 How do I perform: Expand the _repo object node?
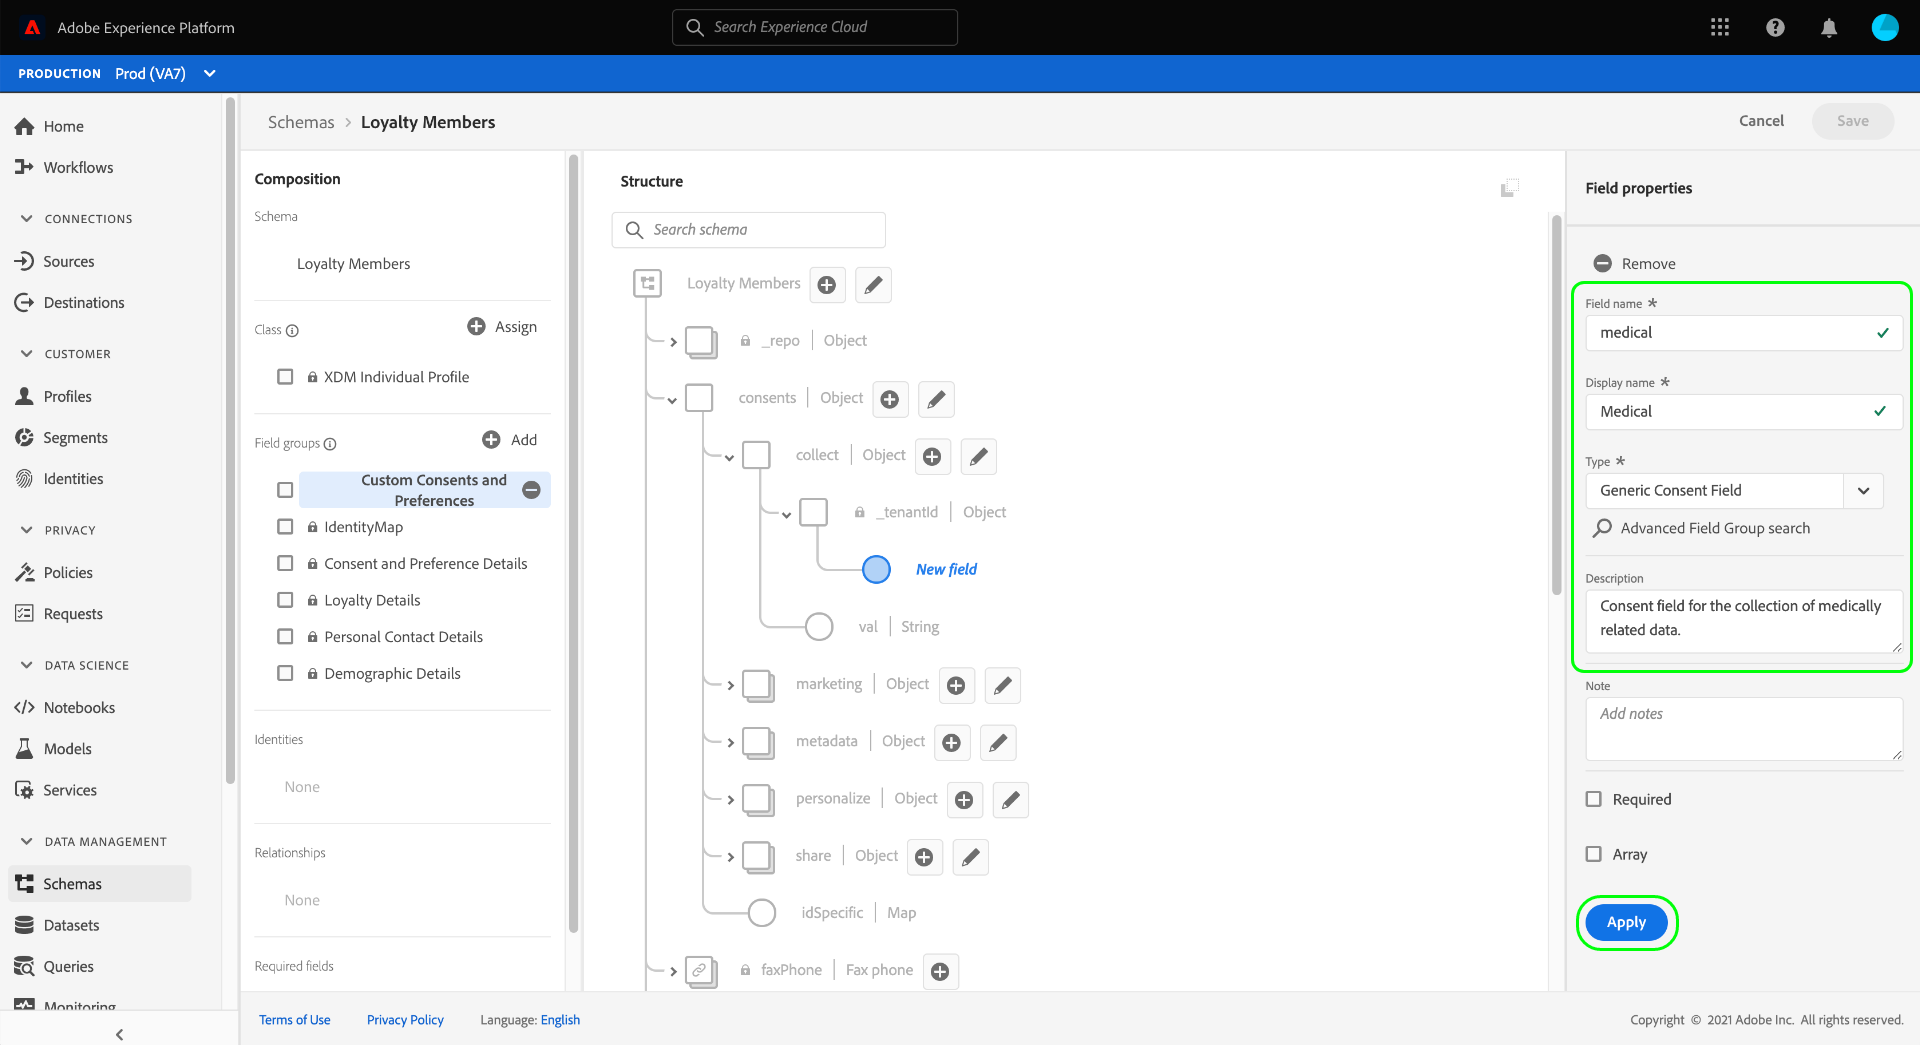tap(673, 342)
